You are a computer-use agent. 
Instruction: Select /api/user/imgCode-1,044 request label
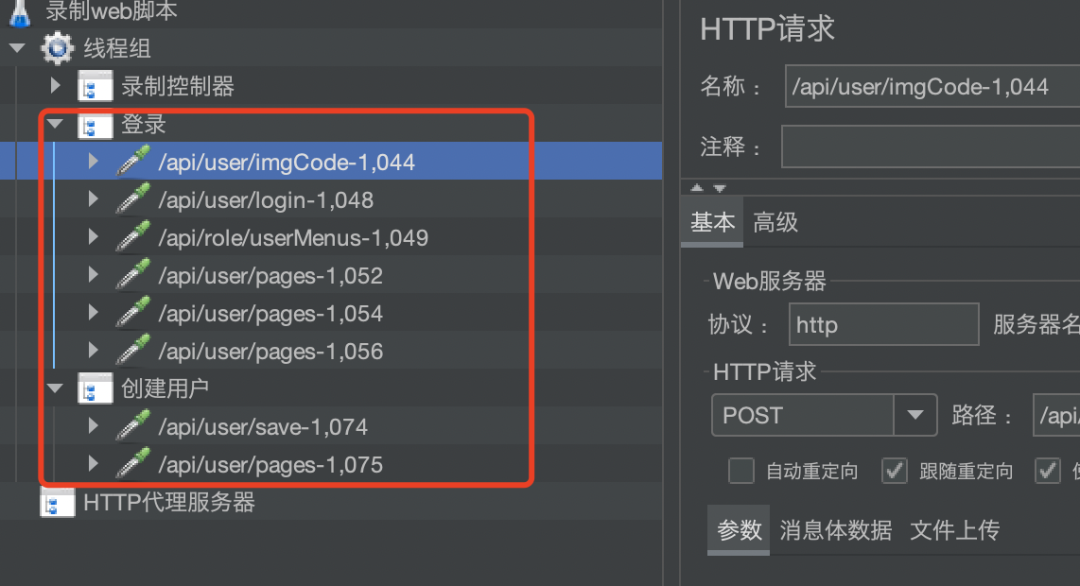point(287,162)
